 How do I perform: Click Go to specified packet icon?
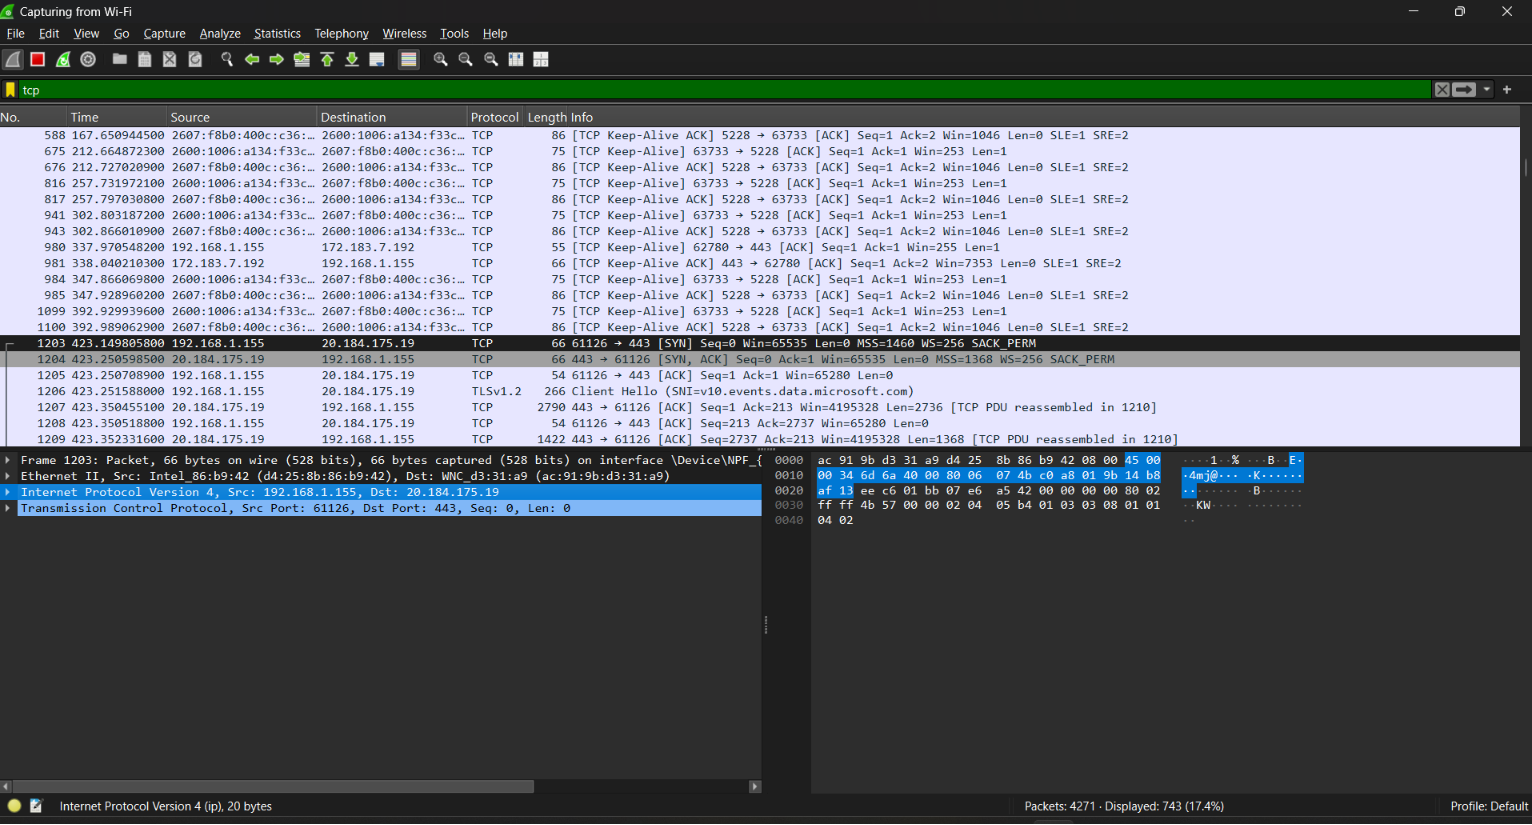pos(302,60)
